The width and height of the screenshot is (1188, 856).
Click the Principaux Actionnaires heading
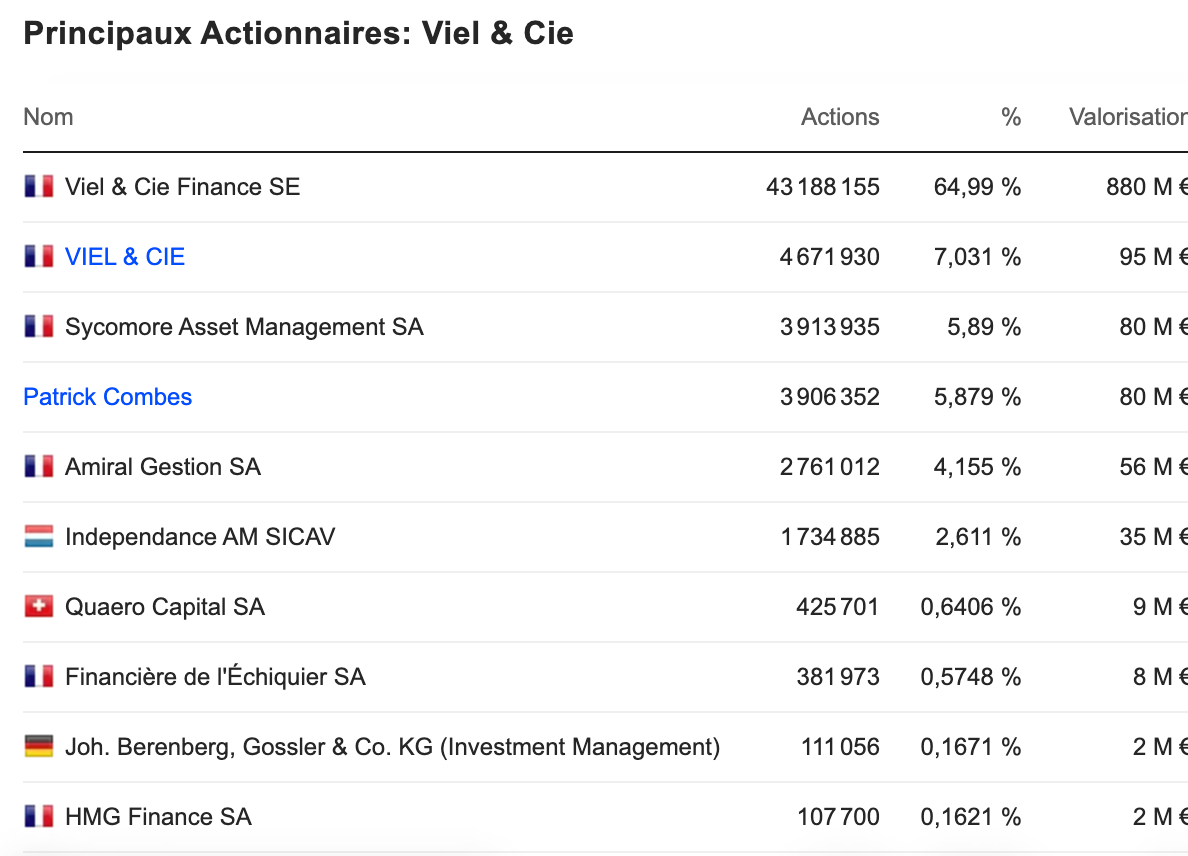click(298, 33)
